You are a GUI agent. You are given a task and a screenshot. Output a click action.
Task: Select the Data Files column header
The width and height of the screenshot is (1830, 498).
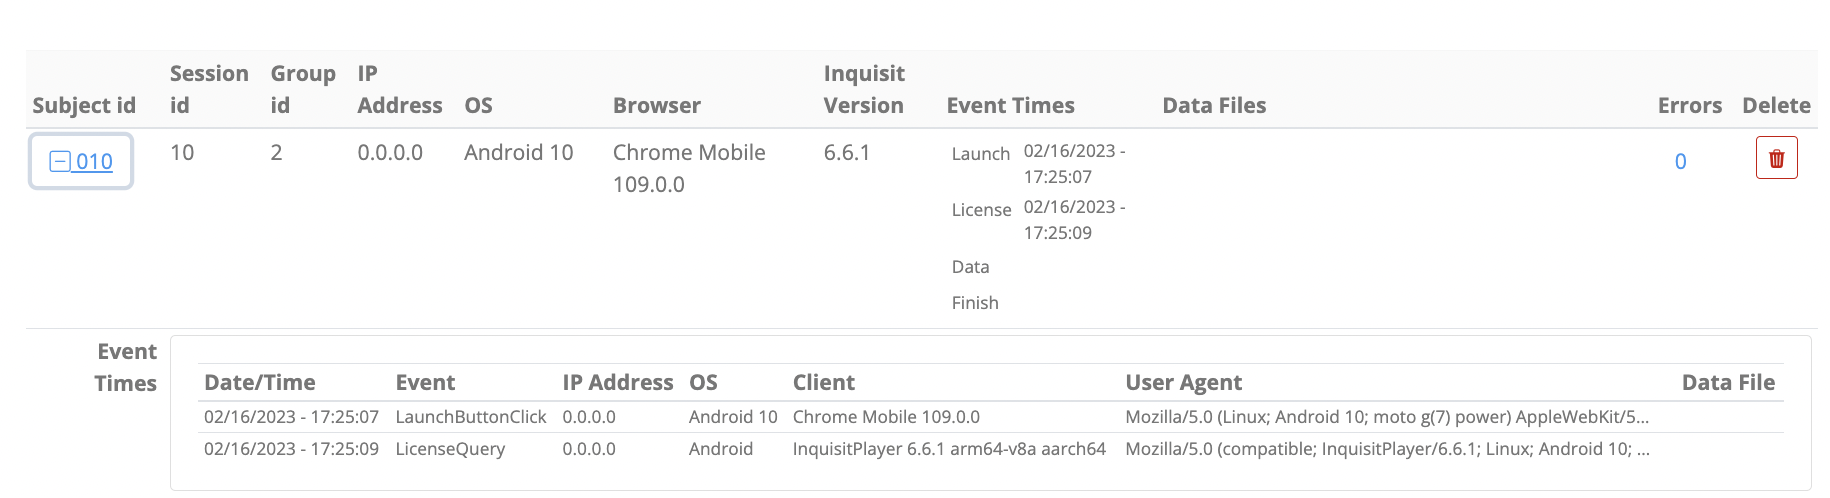pos(1214,105)
